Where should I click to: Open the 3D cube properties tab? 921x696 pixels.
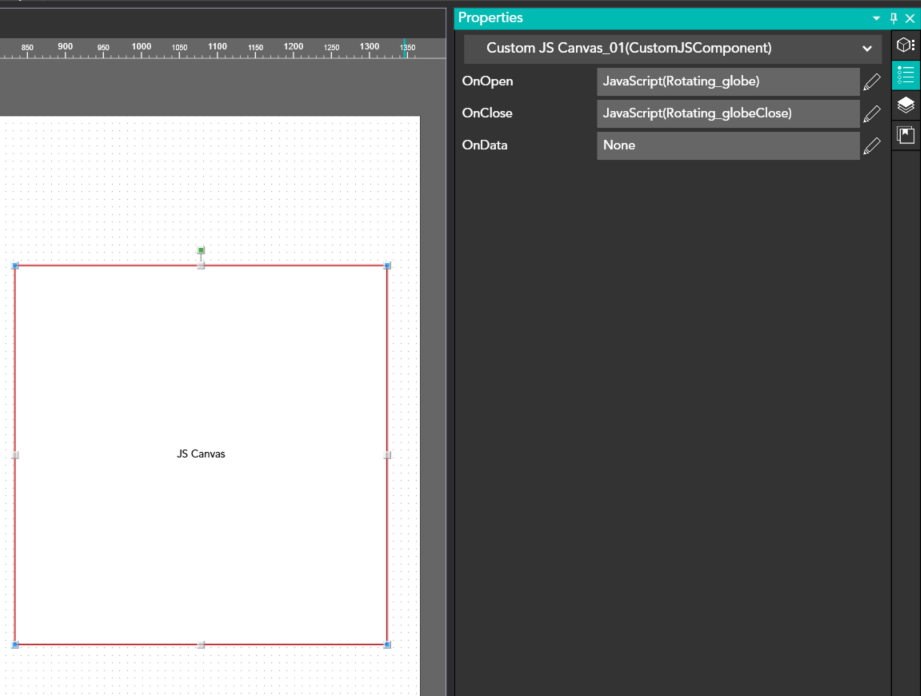pos(905,46)
